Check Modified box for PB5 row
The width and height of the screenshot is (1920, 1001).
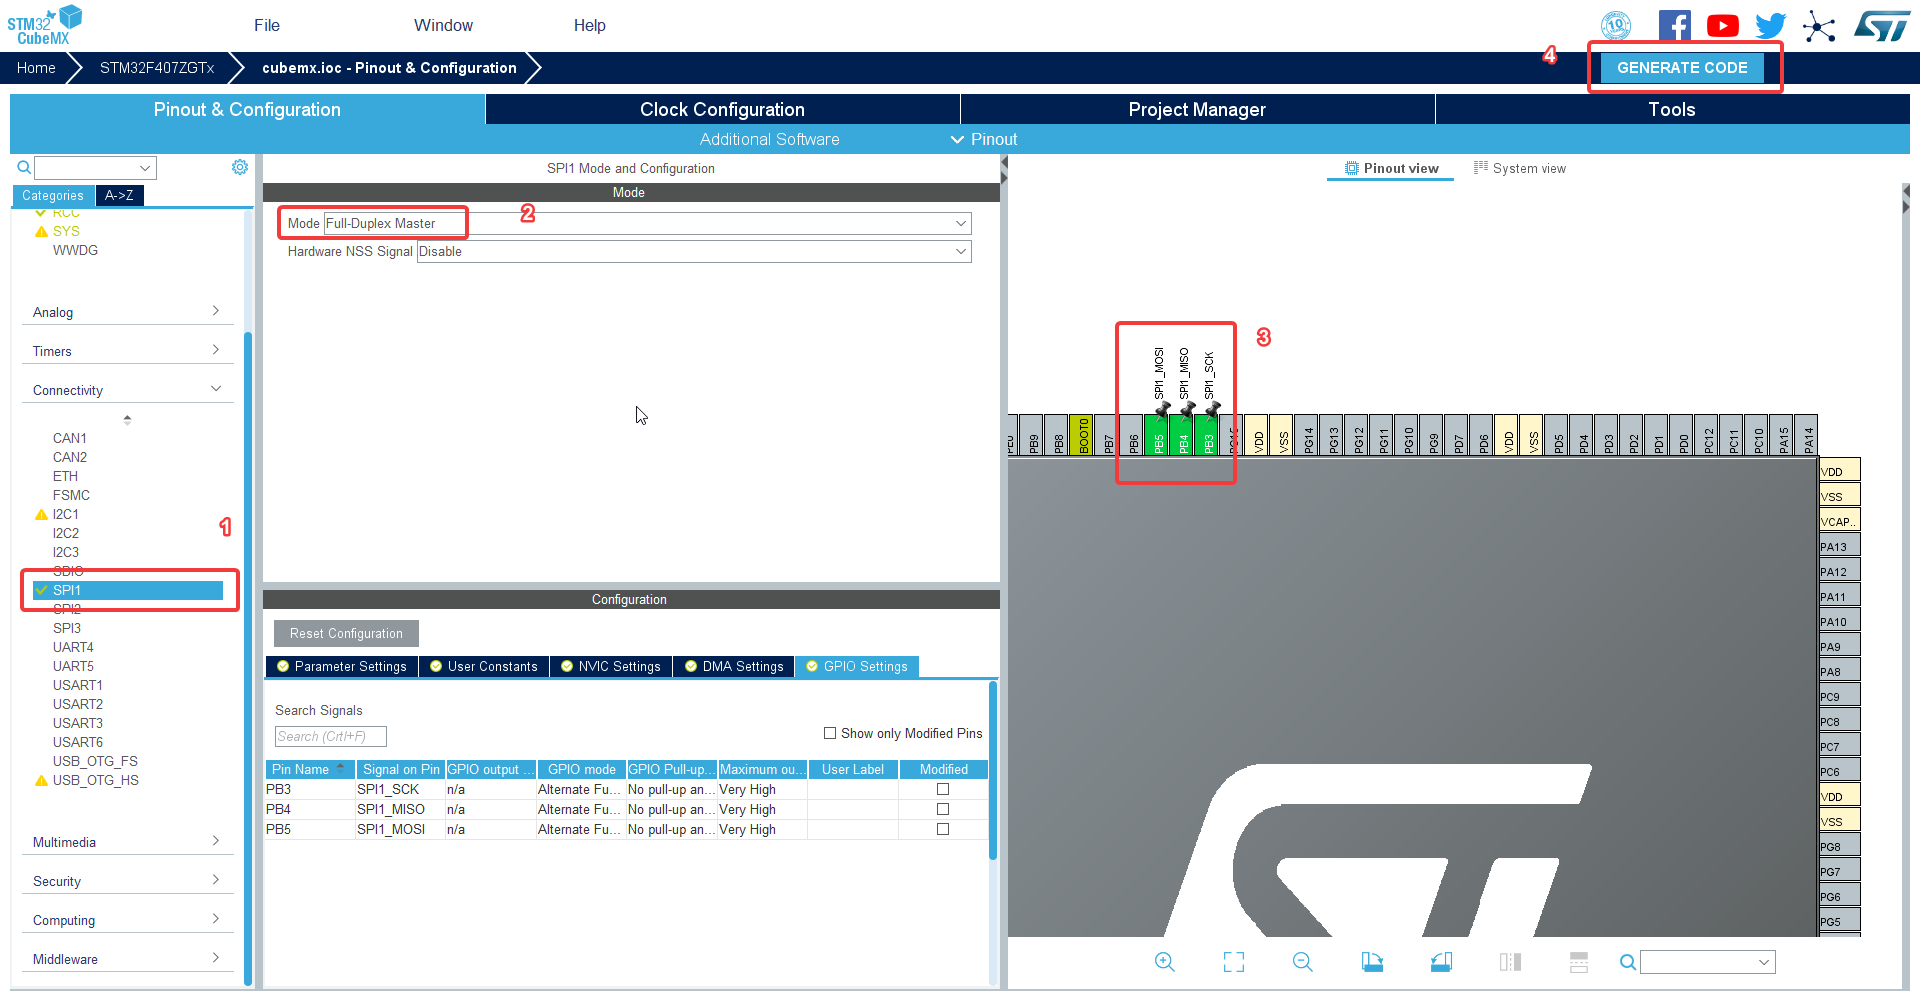943,829
